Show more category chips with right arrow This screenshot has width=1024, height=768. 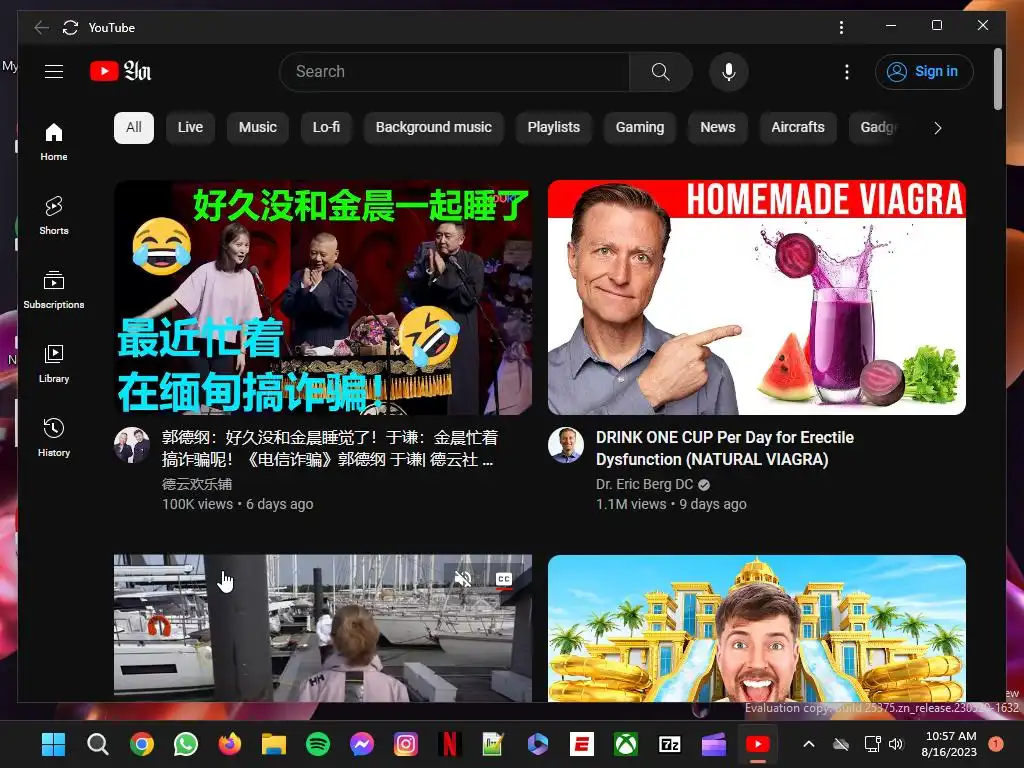[x=938, y=128]
